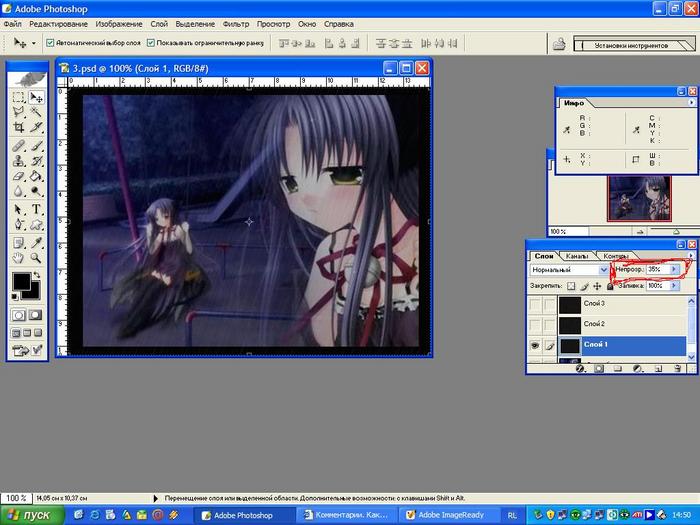Select the Healing Brush tool
Image resolution: width=700 pixels, height=525 pixels.
(18, 146)
